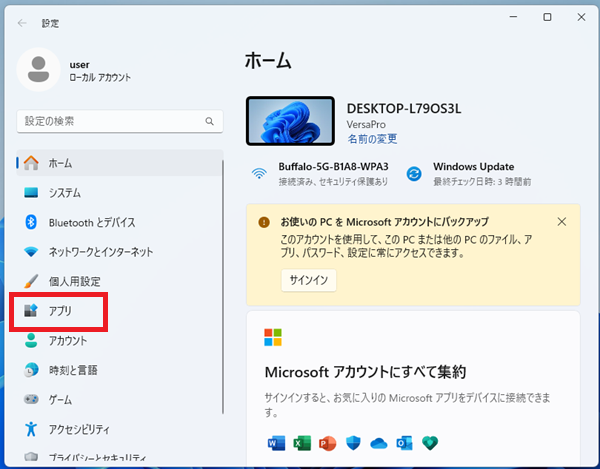Open アクセシビリティ settings
The width and height of the screenshot is (600, 469).
(120, 429)
